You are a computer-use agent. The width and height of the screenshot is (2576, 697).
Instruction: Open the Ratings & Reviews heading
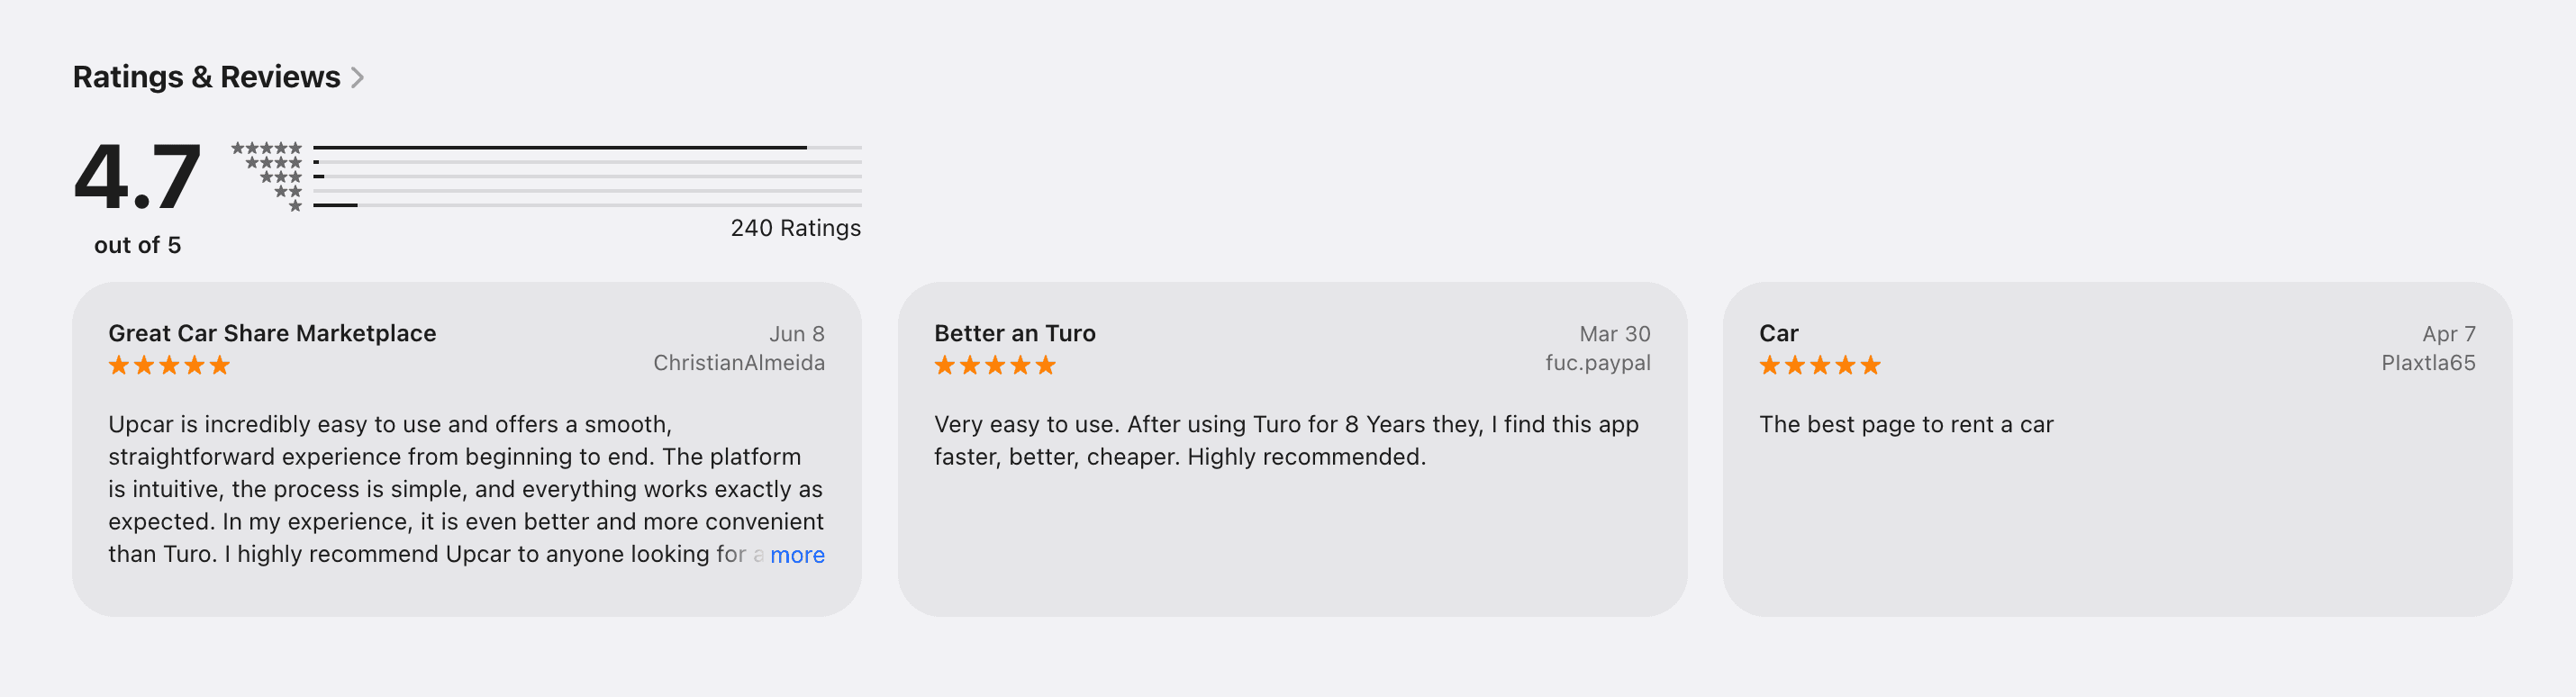(206, 77)
